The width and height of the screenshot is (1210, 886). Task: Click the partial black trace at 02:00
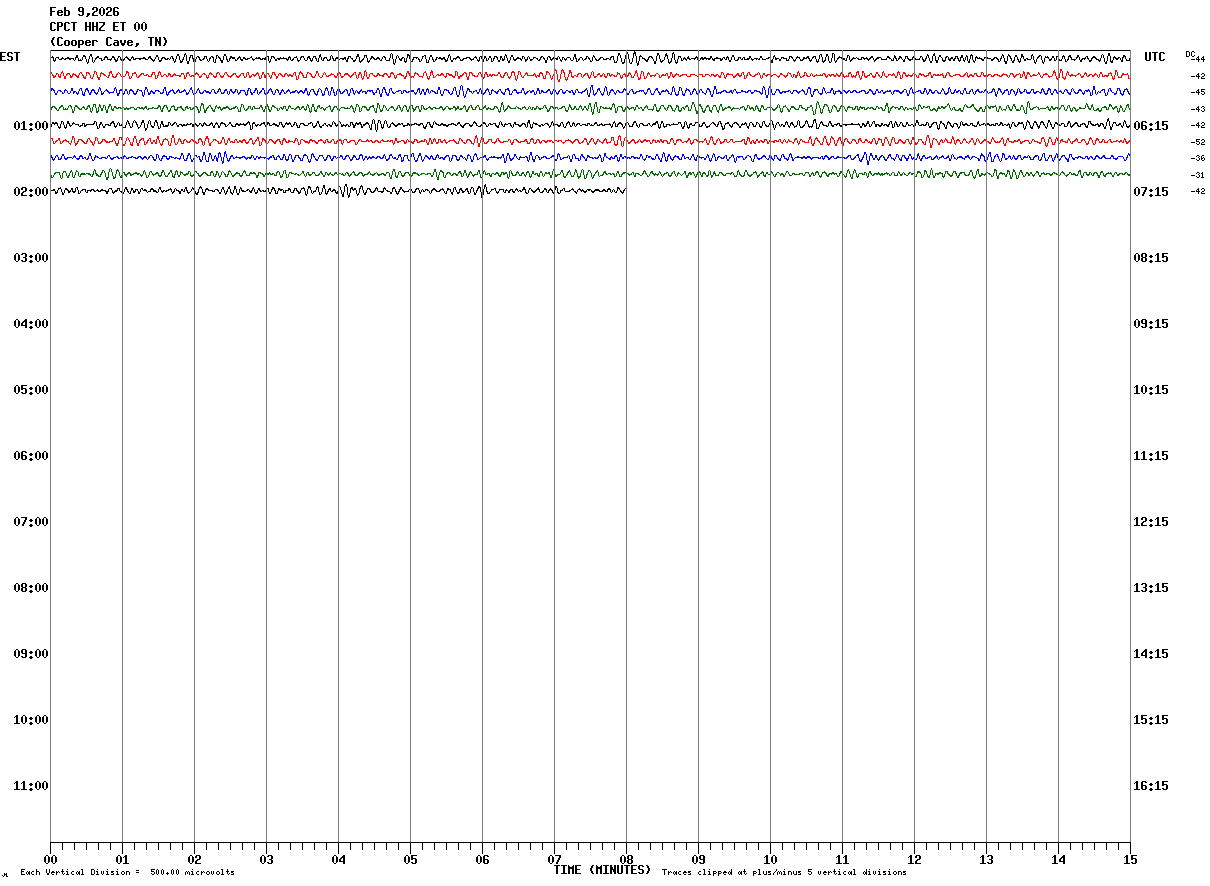(x=338, y=190)
